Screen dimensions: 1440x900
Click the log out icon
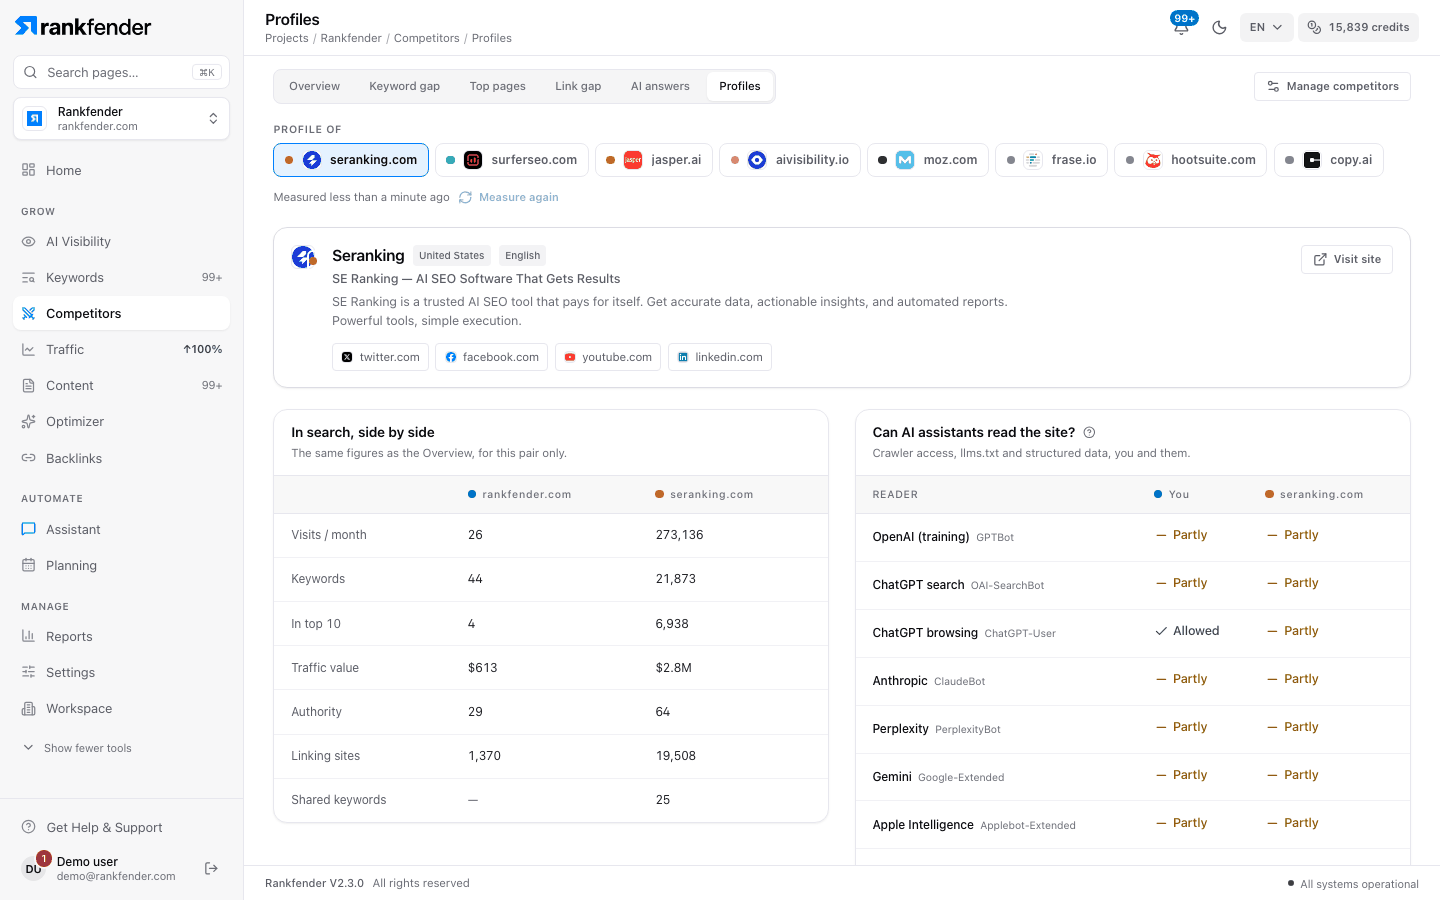(211, 868)
